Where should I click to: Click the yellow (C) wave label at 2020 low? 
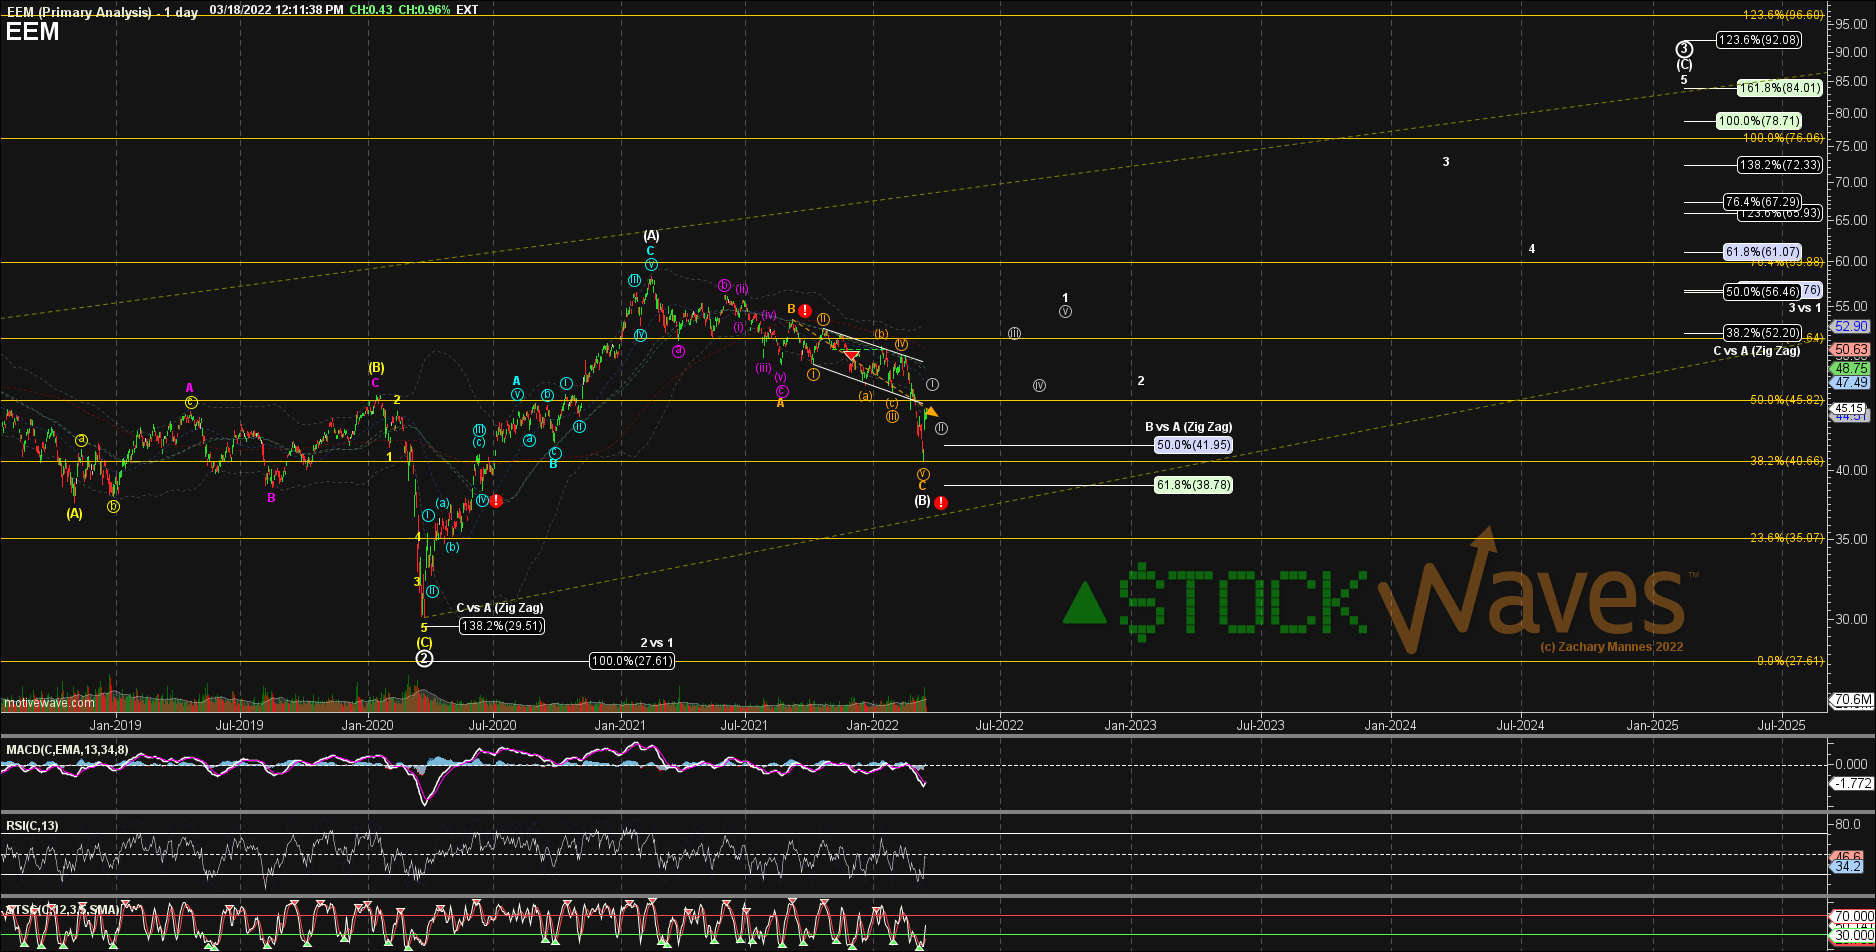[424, 643]
